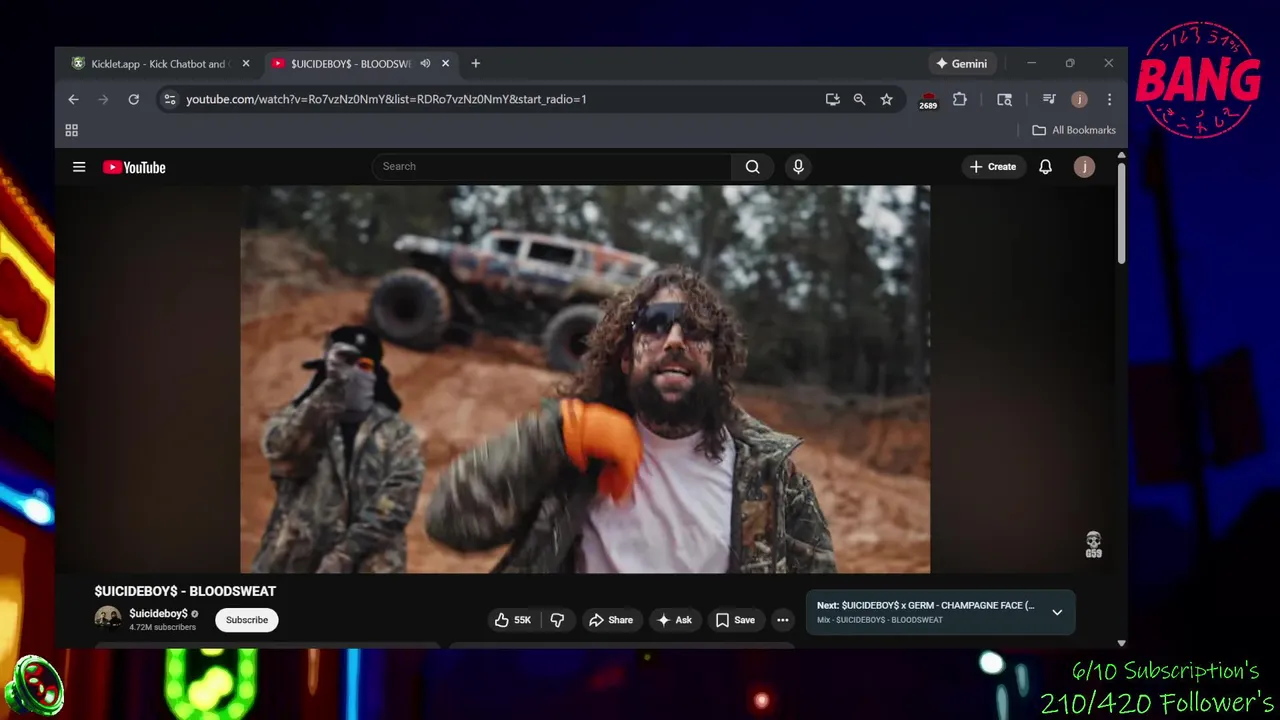1280x720 pixels.
Task: Expand the Next: CHAMPAGNE FACE playlist panel
Action: pyautogui.click(x=1057, y=612)
